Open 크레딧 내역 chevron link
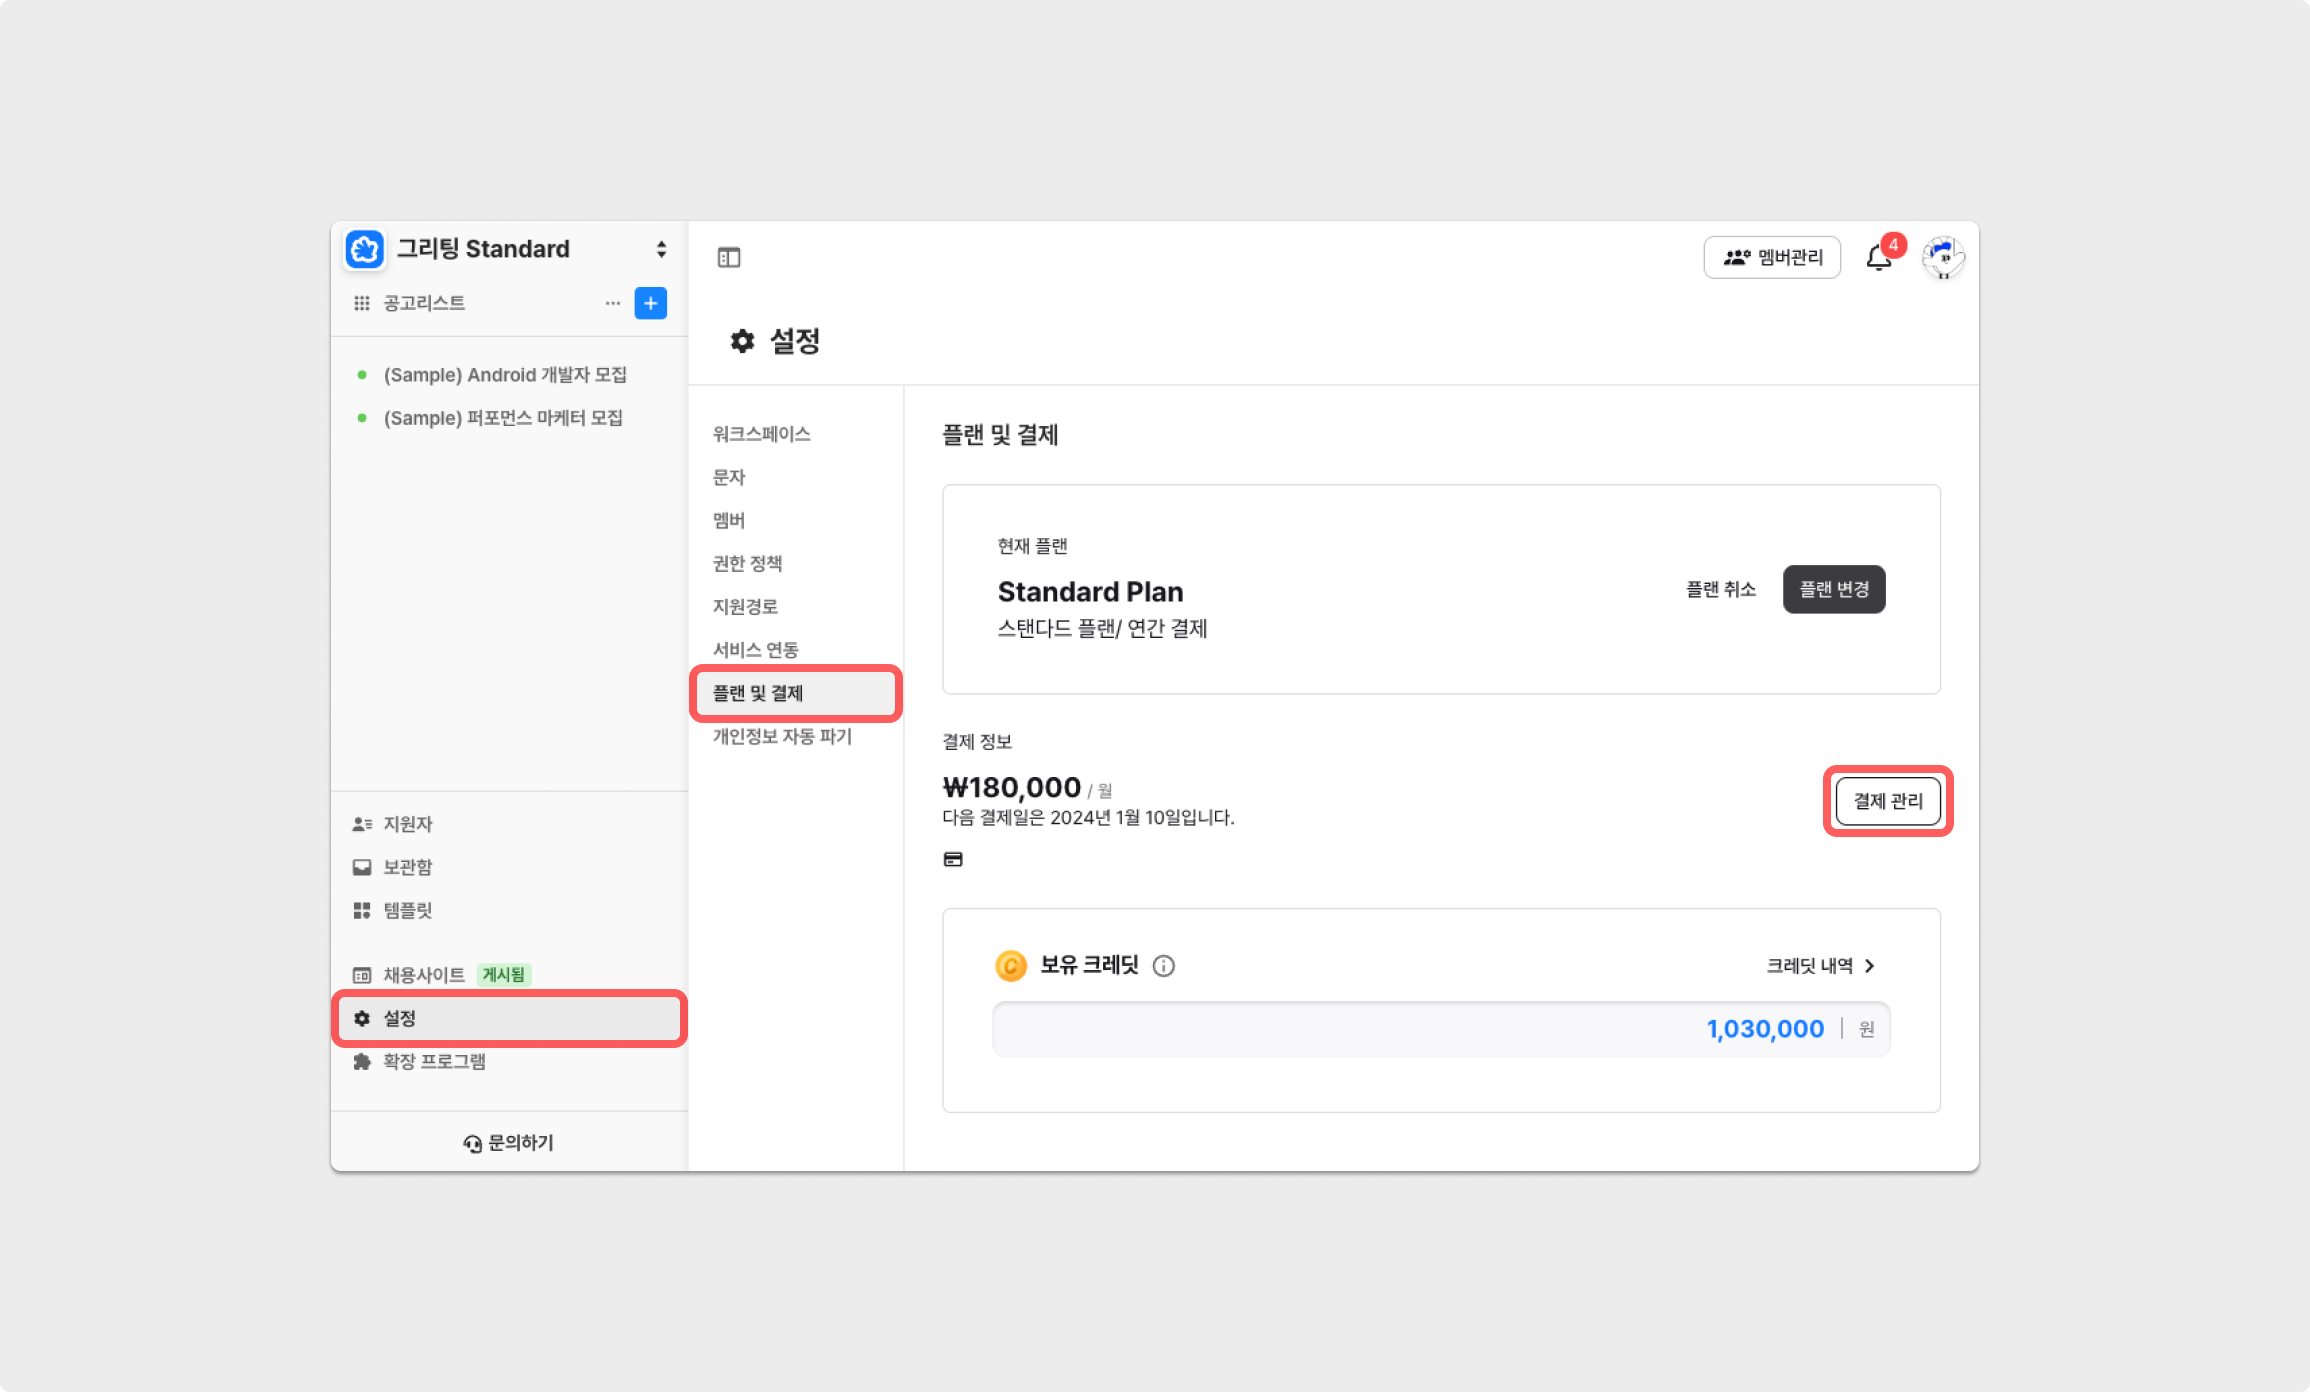 click(x=1820, y=966)
